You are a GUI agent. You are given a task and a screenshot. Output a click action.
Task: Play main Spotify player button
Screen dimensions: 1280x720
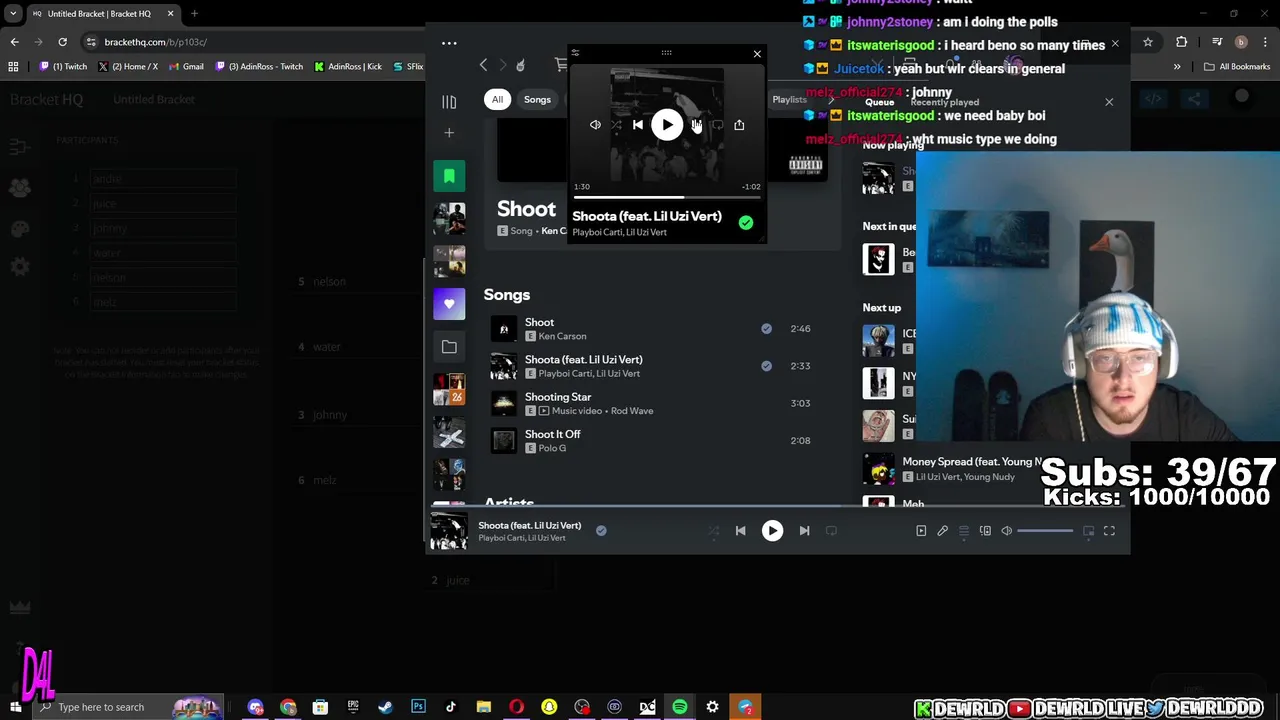point(772,531)
